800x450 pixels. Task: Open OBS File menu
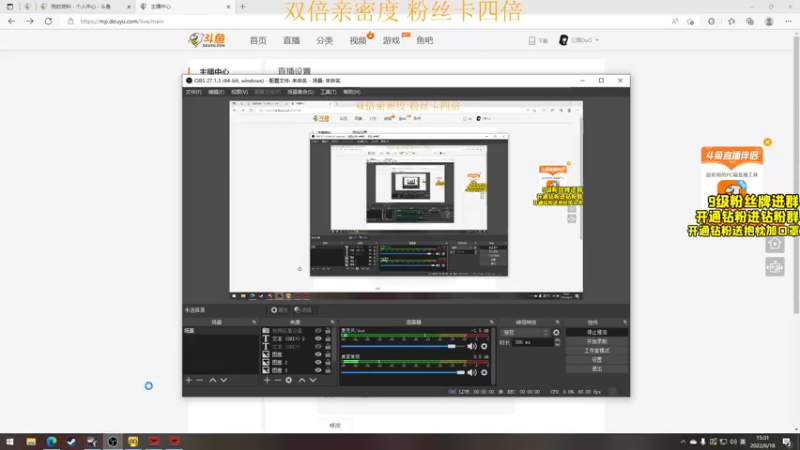click(x=193, y=92)
